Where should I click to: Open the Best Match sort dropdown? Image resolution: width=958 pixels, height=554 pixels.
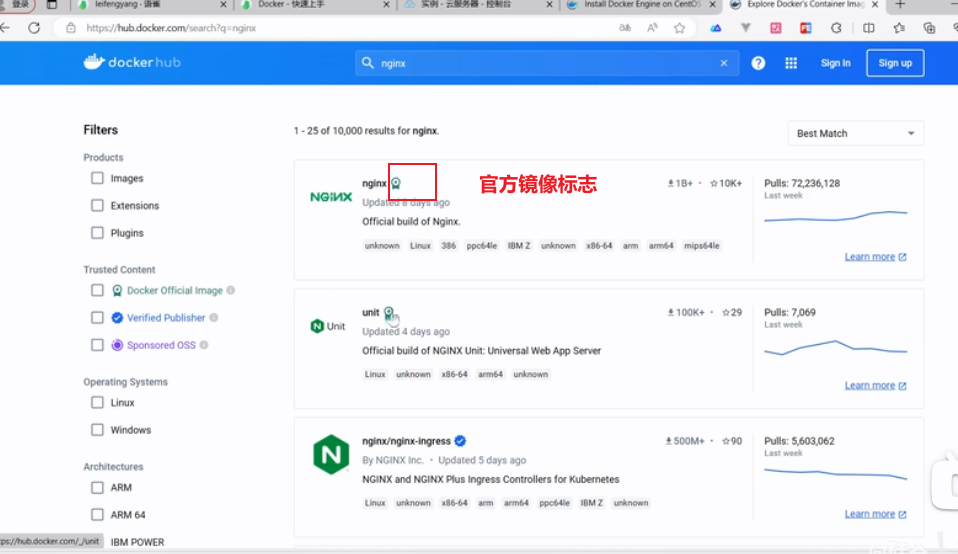click(855, 133)
